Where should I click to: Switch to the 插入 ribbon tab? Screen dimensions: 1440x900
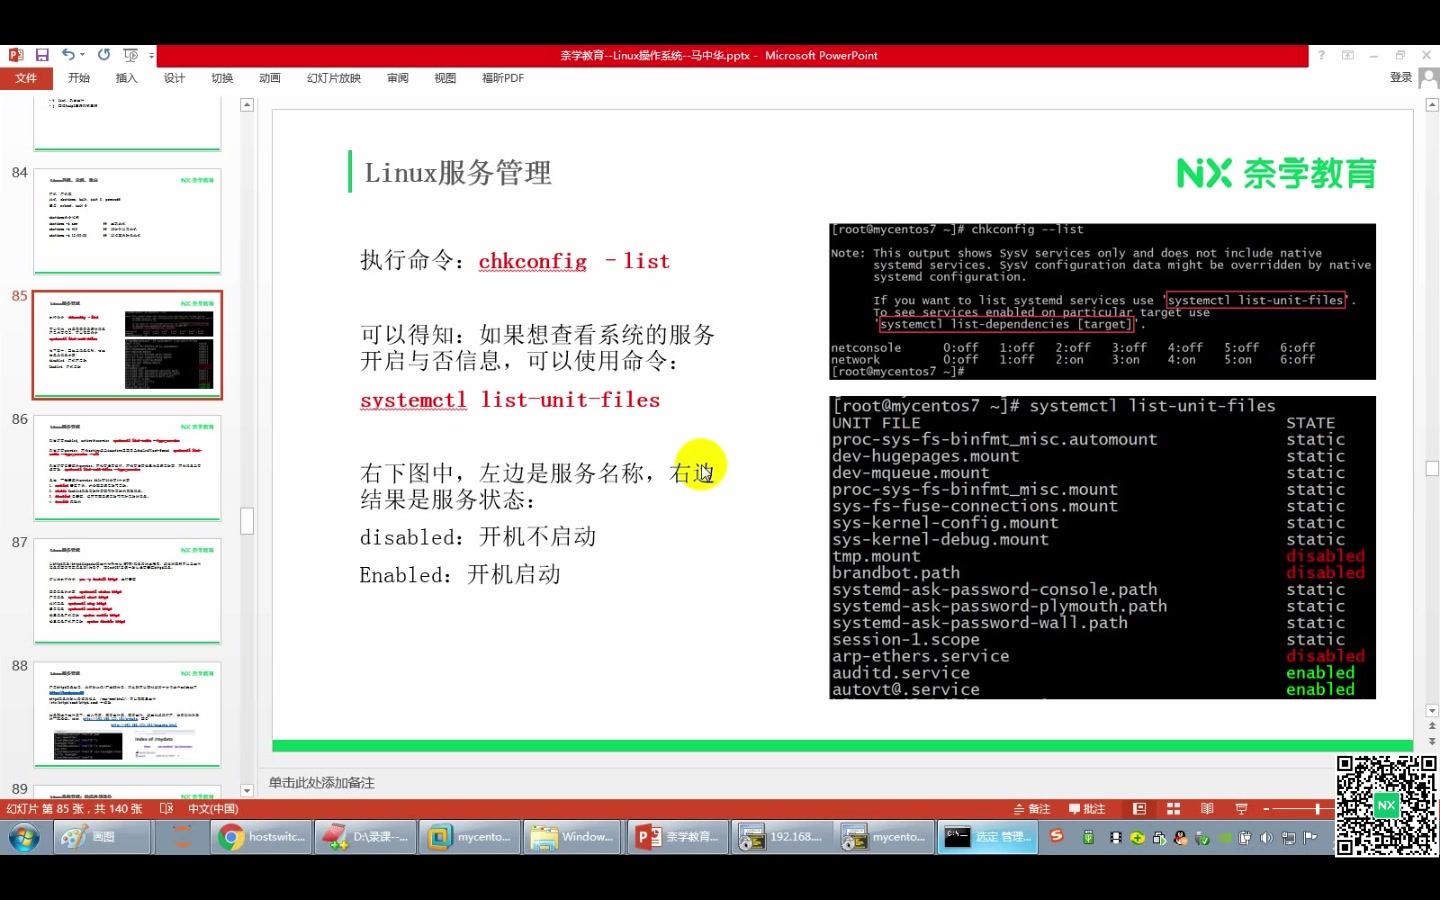click(126, 77)
